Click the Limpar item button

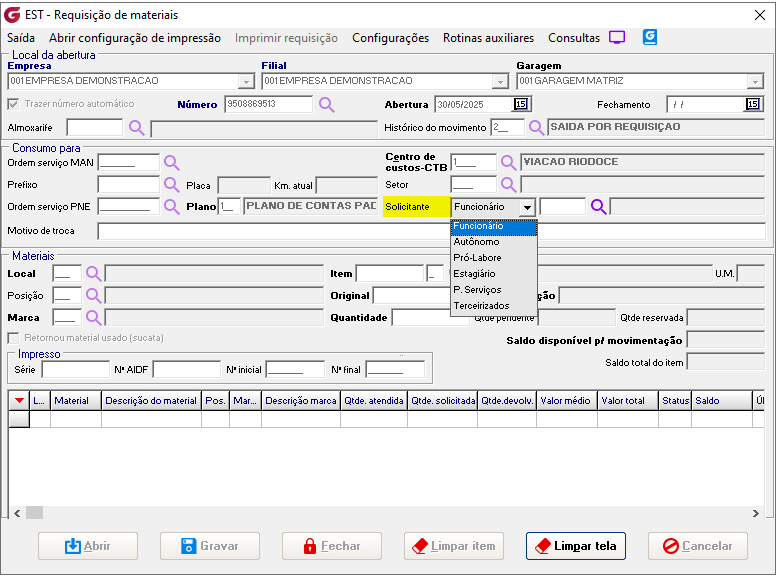(454, 546)
